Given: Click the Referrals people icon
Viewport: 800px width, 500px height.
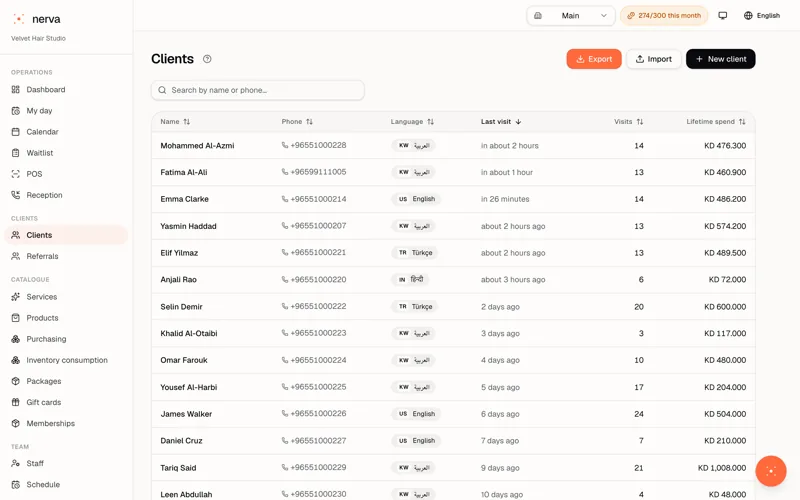Looking at the screenshot, I should [16, 256].
